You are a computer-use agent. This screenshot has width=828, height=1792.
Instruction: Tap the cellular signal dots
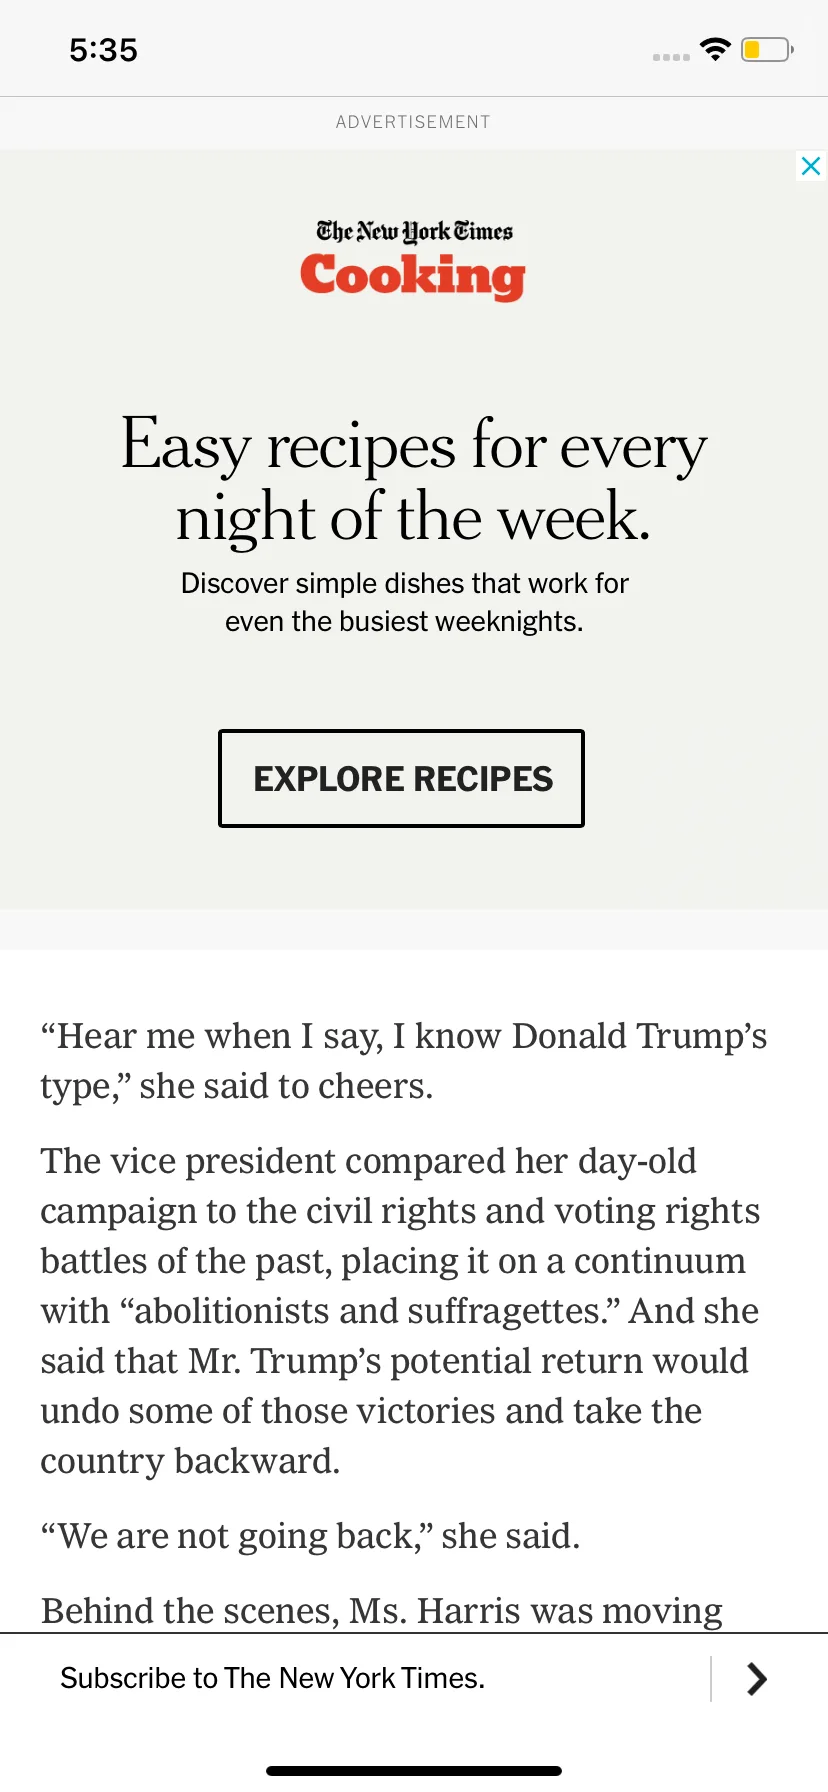pos(671,57)
